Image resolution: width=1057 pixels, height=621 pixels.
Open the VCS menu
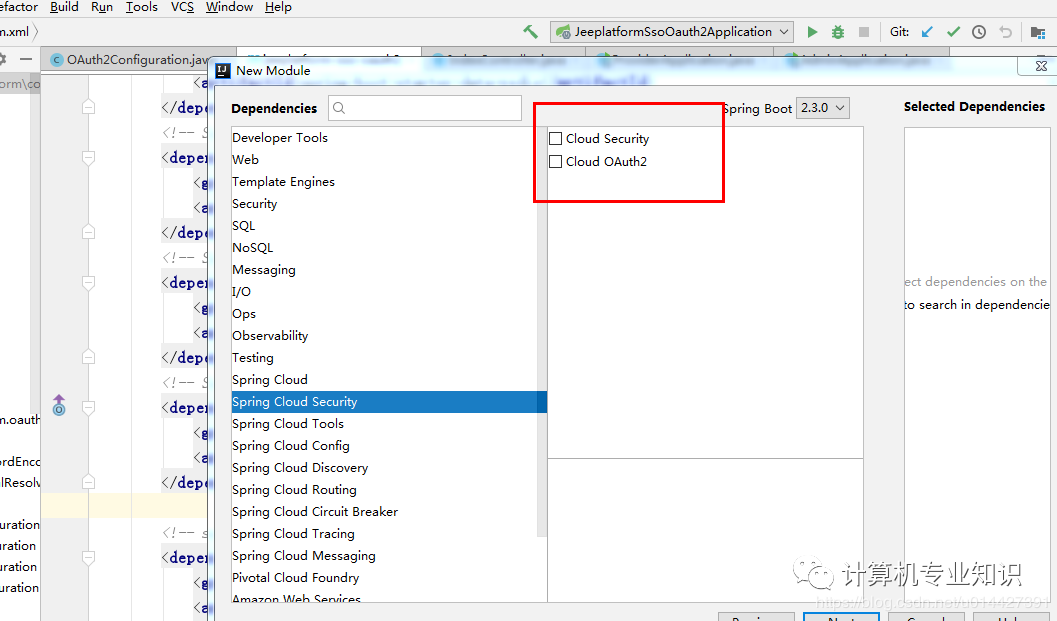(182, 7)
